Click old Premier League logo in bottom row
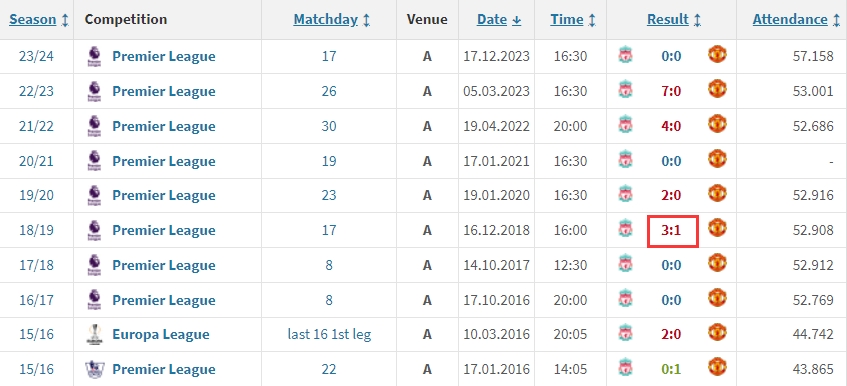Screen dimensions: 847x386 (x=94, y=369)
